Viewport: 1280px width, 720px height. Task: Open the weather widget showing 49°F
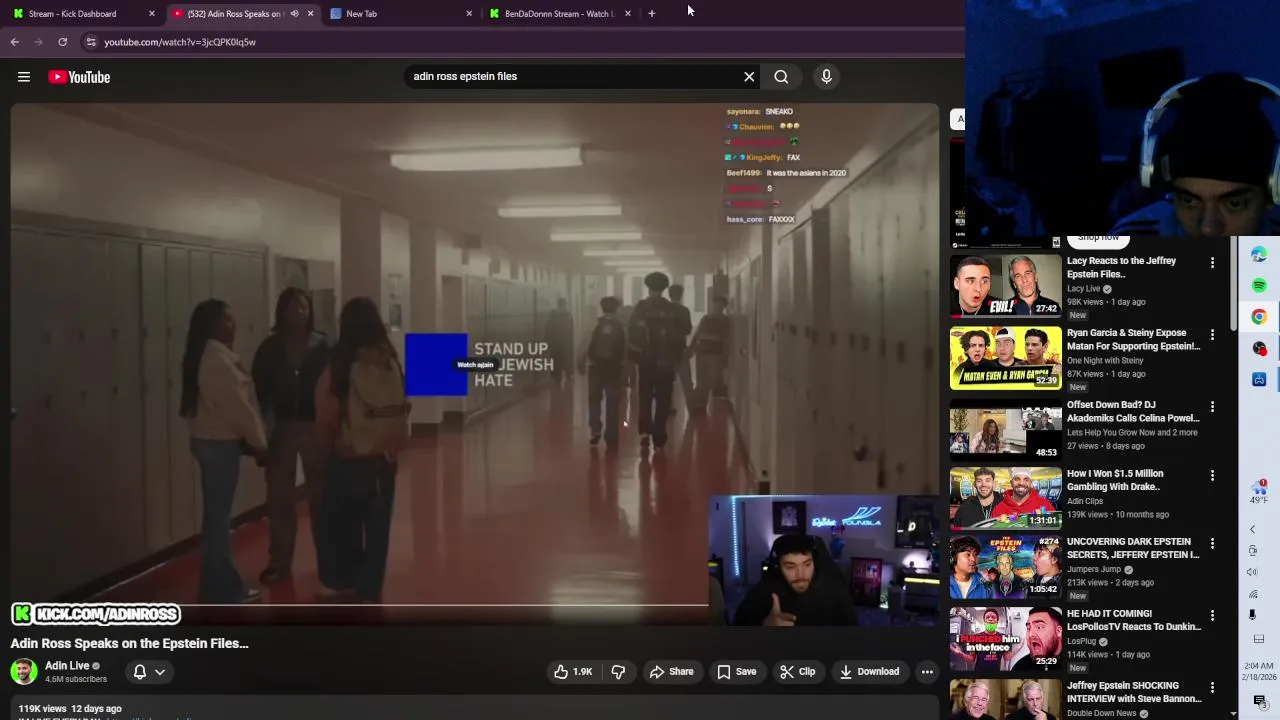(1259, 492)
